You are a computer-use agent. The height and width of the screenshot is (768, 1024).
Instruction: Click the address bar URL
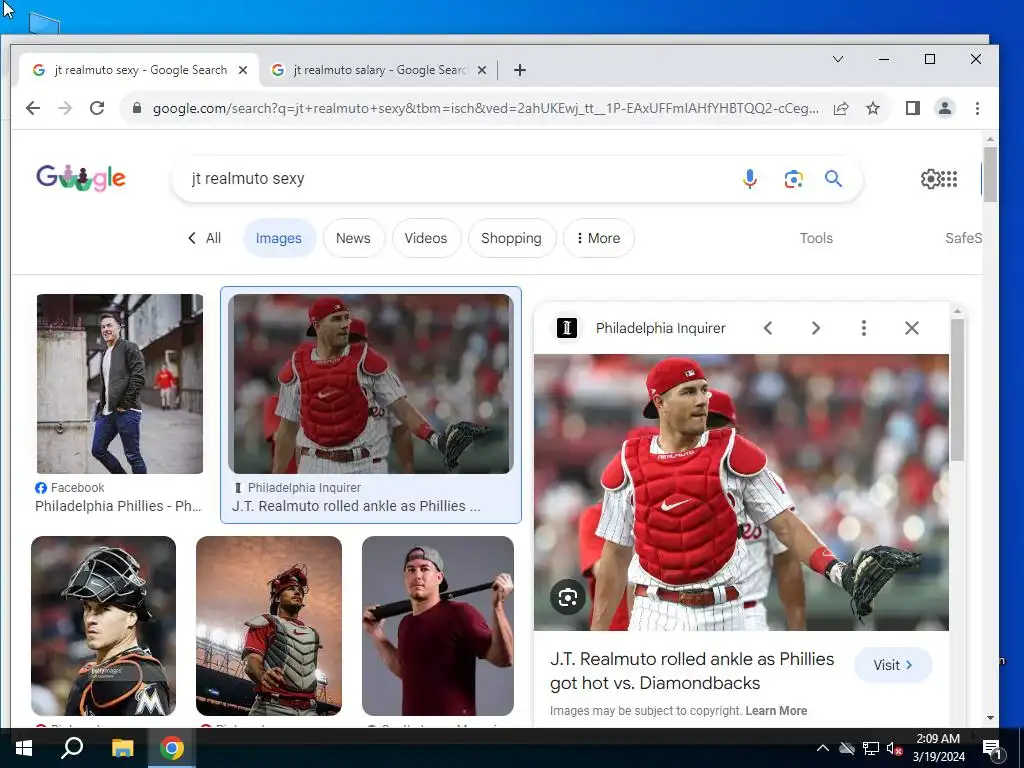coord(485,108)
